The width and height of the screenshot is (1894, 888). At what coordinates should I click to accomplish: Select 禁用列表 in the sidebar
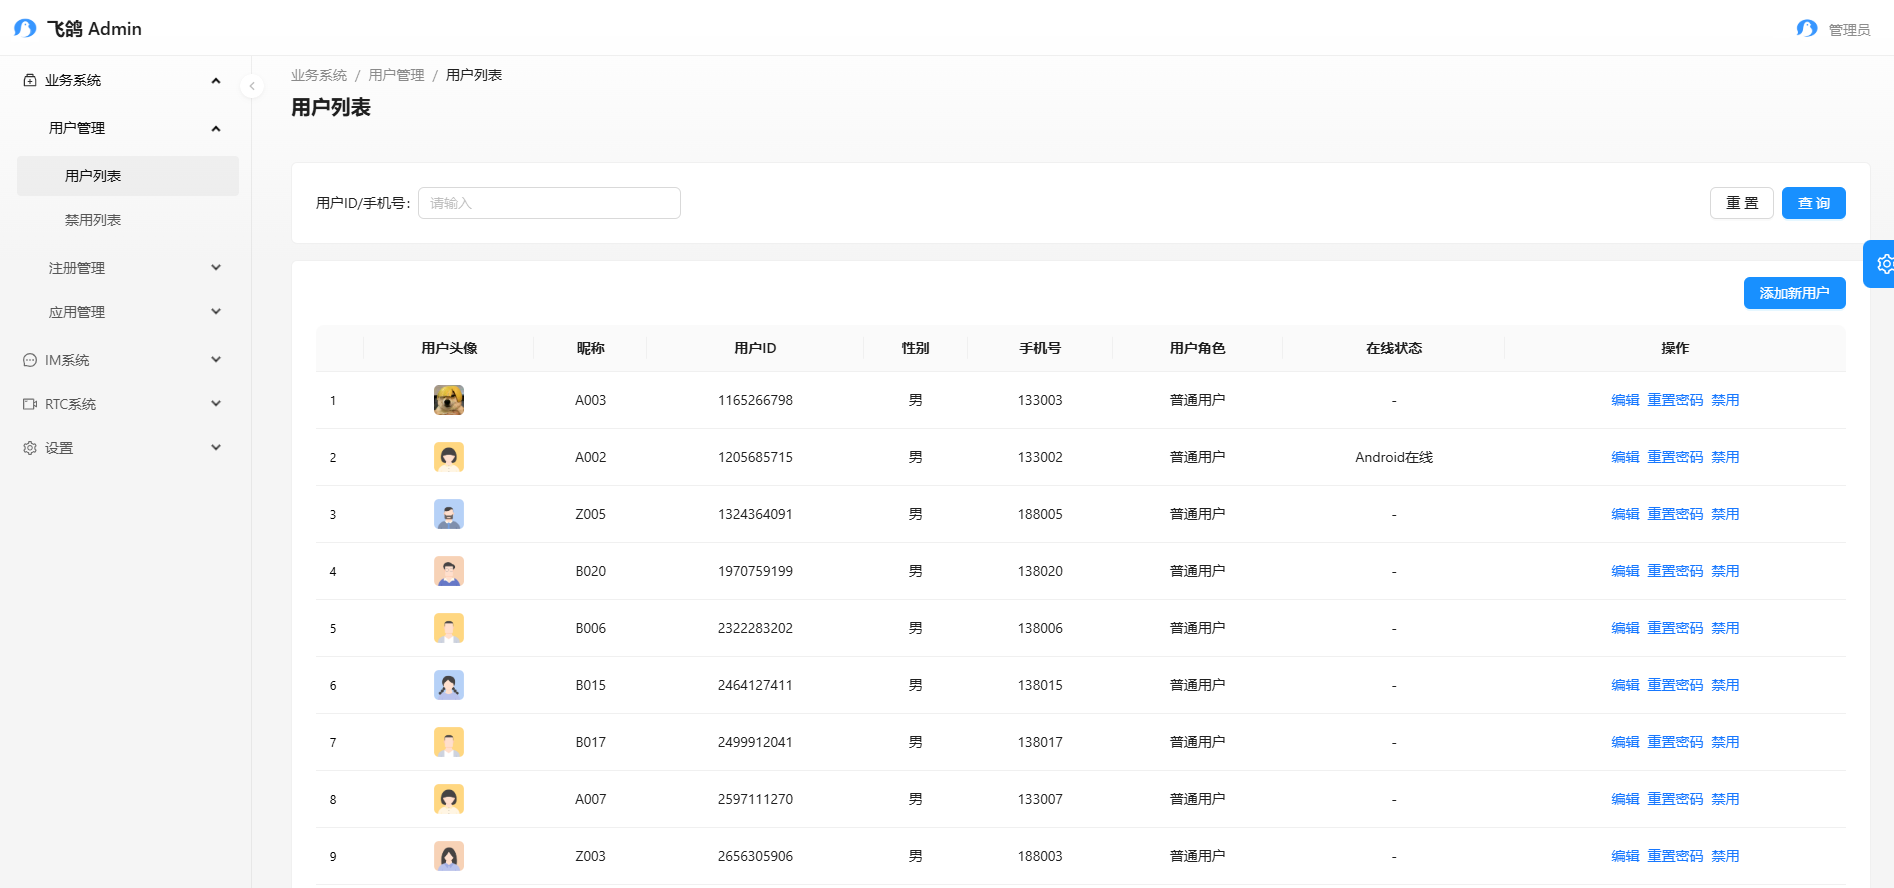click(x=93, y=220)
